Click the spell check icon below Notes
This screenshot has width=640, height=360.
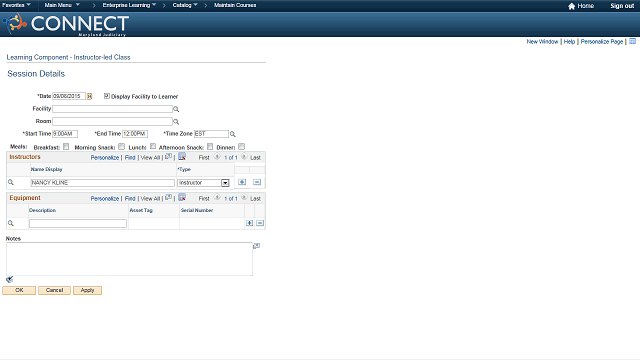(10, 280)
